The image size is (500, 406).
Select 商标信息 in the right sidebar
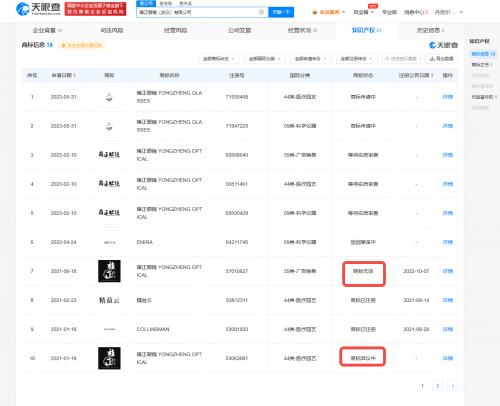click(x=483, y=54)
